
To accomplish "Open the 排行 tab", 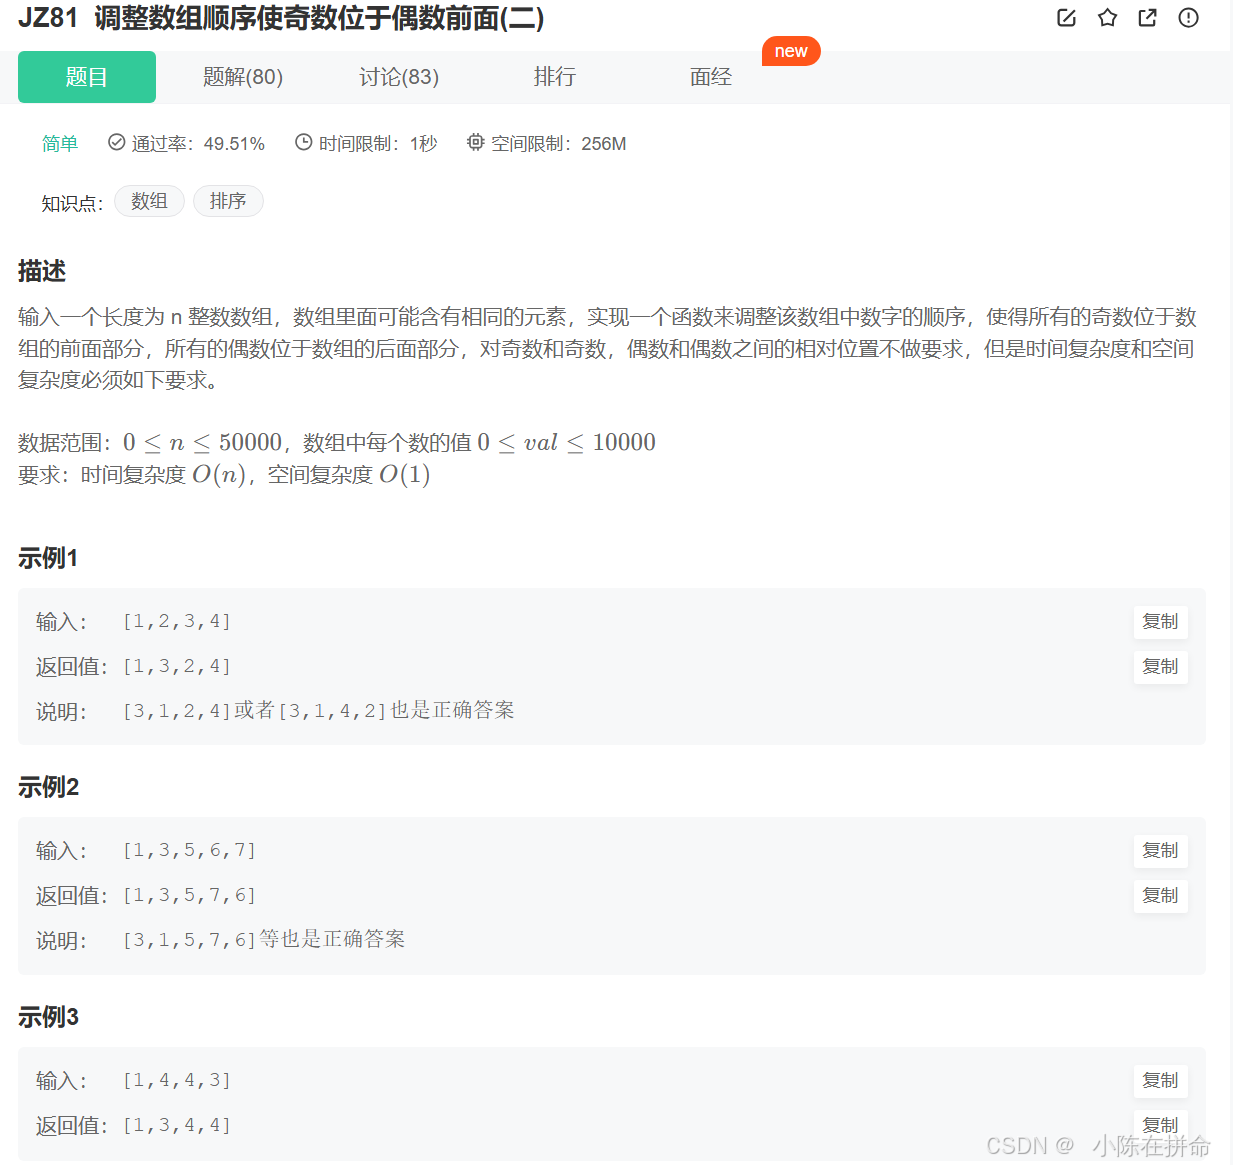I will pyautogui.click(x=555, y=77).
